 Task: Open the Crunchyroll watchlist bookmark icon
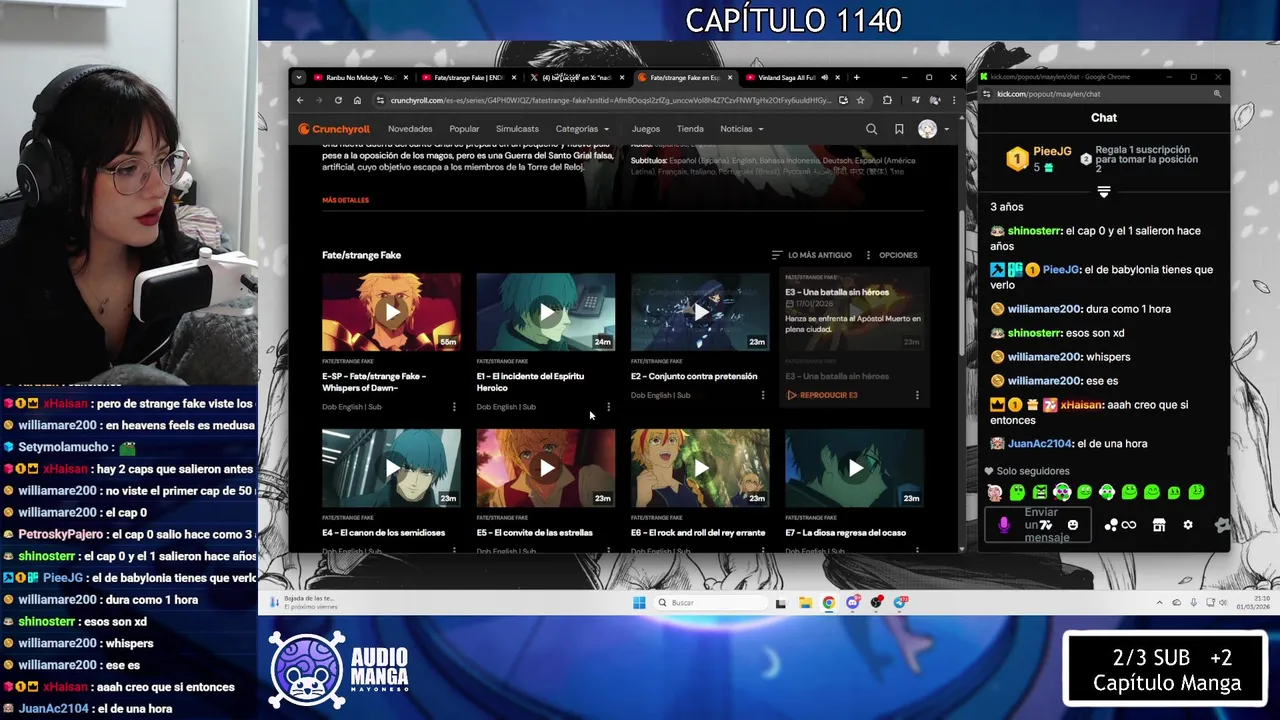coord(899,129)
